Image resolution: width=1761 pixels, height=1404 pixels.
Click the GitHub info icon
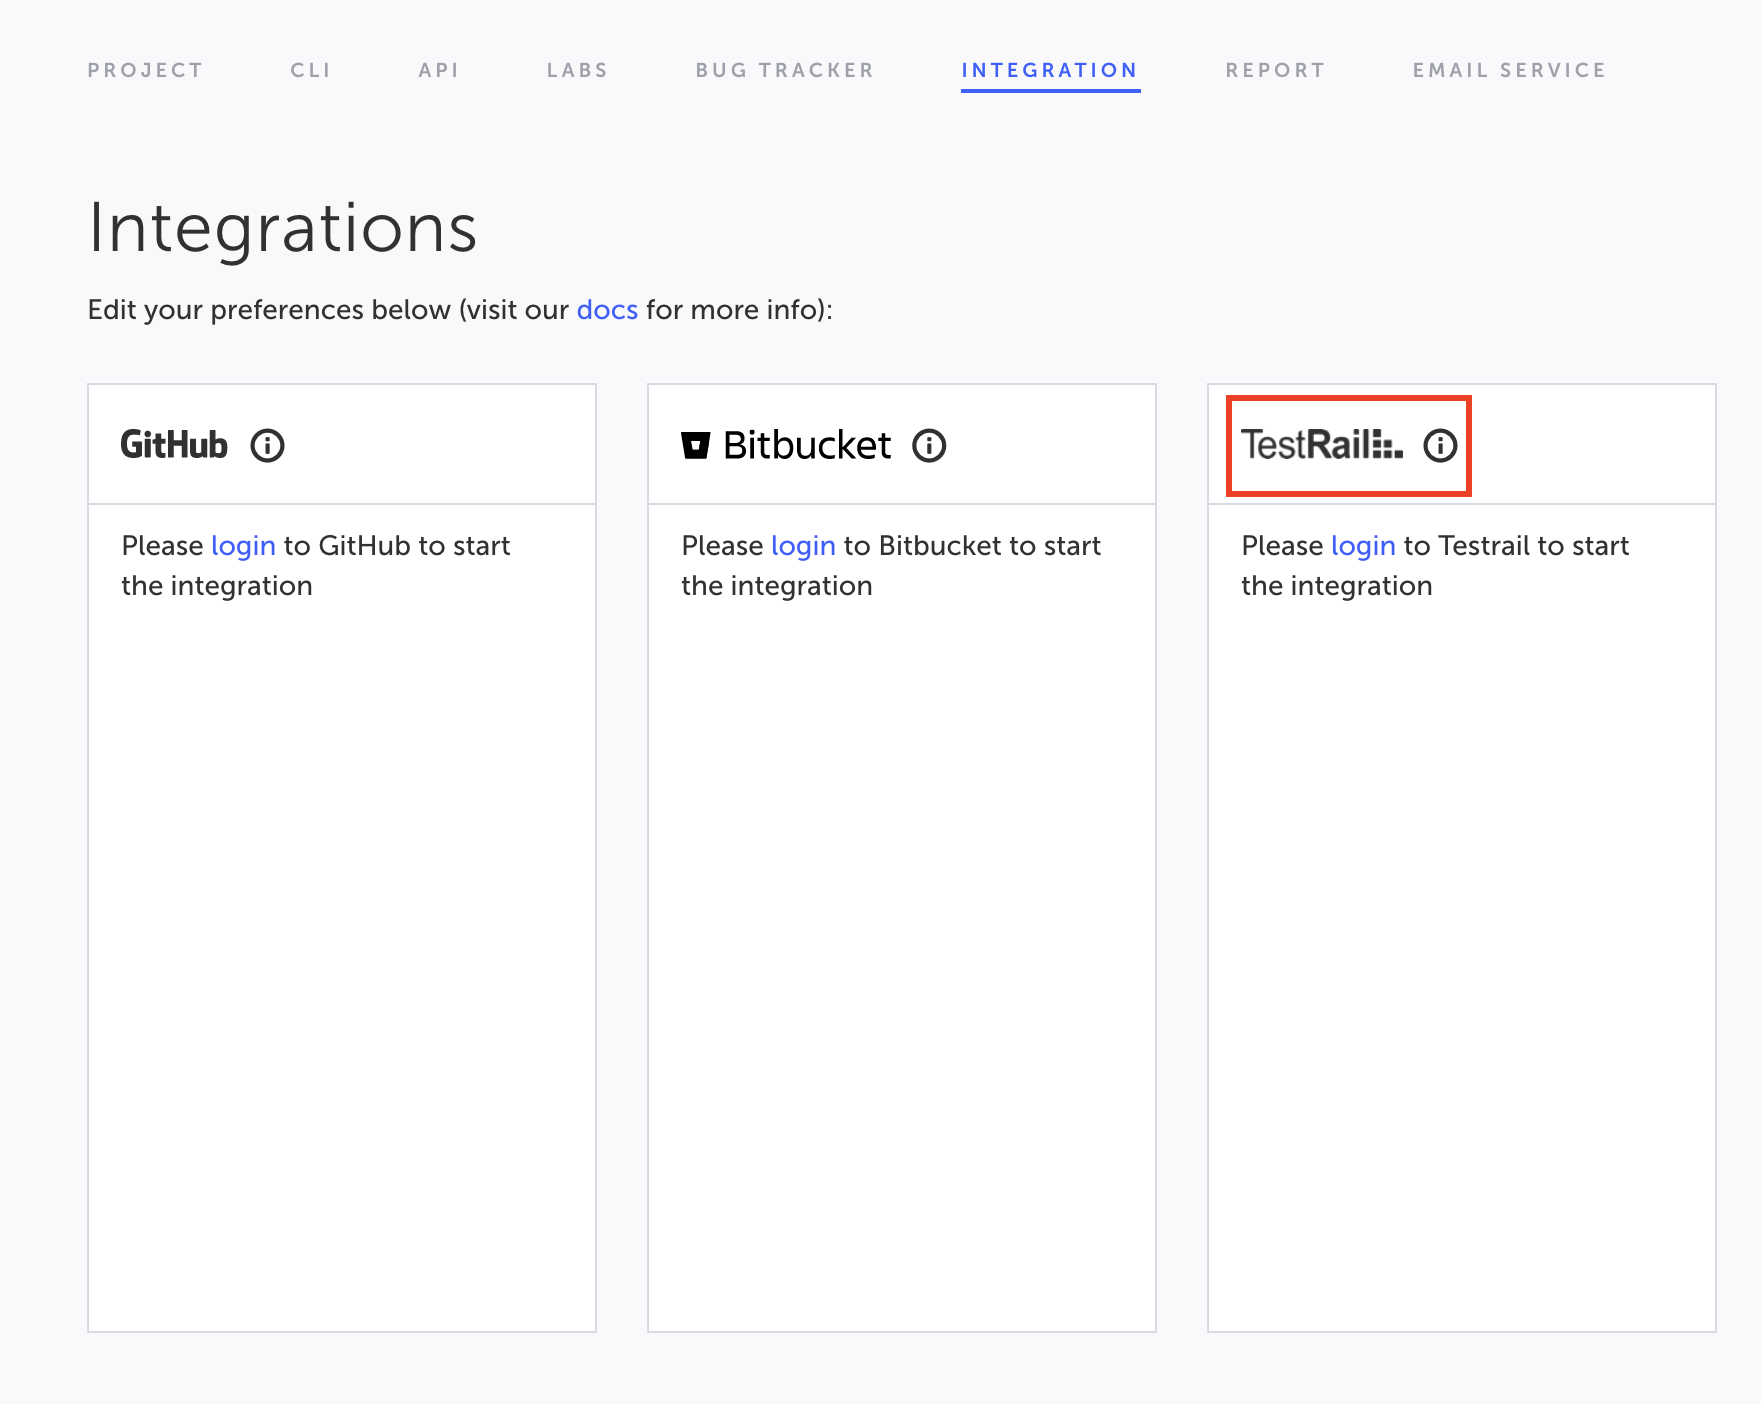click(267, 445)
